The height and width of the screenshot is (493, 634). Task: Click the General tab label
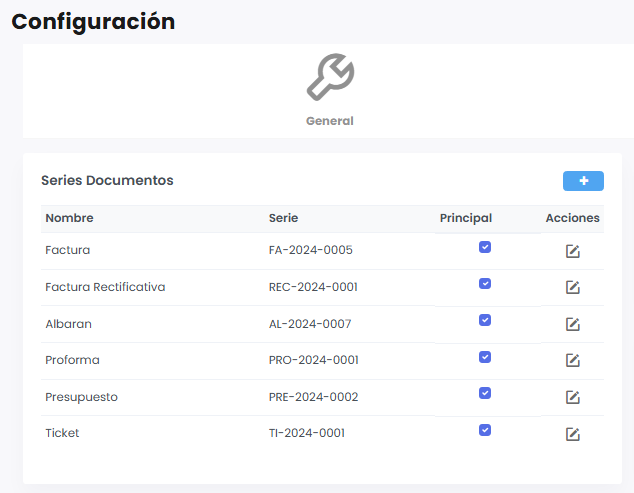click(x=330, y=121)
